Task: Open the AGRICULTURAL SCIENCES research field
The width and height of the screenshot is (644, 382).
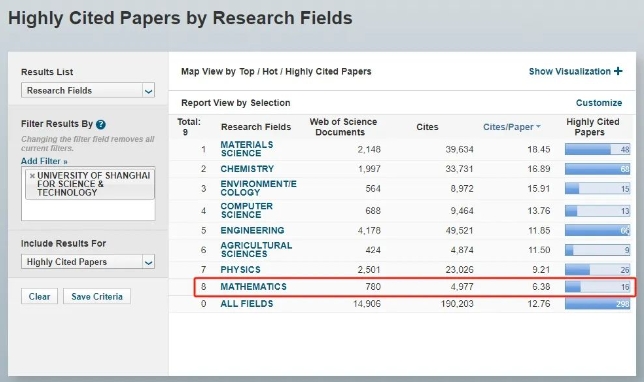Action: pos(256,250)
